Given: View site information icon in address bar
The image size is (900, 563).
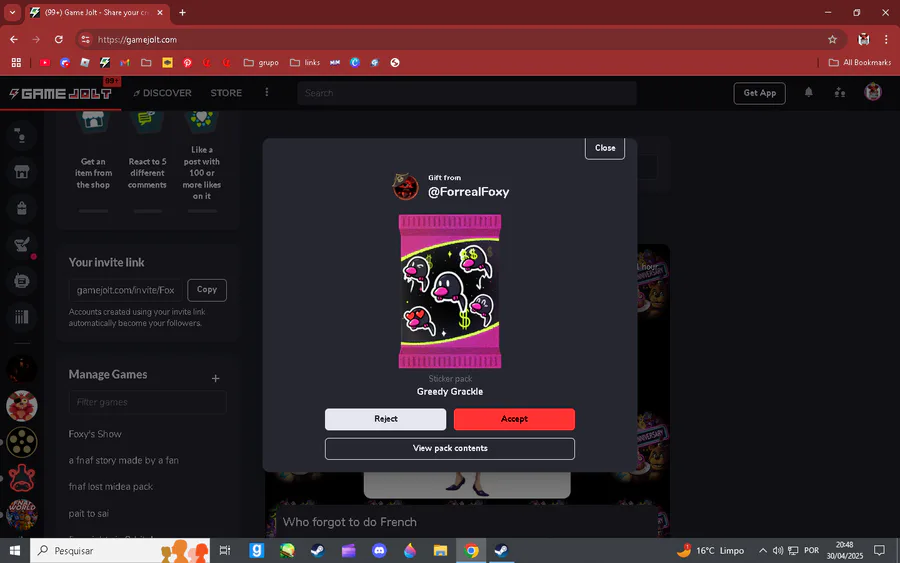Looking at the screenshot, I should 86,40.
